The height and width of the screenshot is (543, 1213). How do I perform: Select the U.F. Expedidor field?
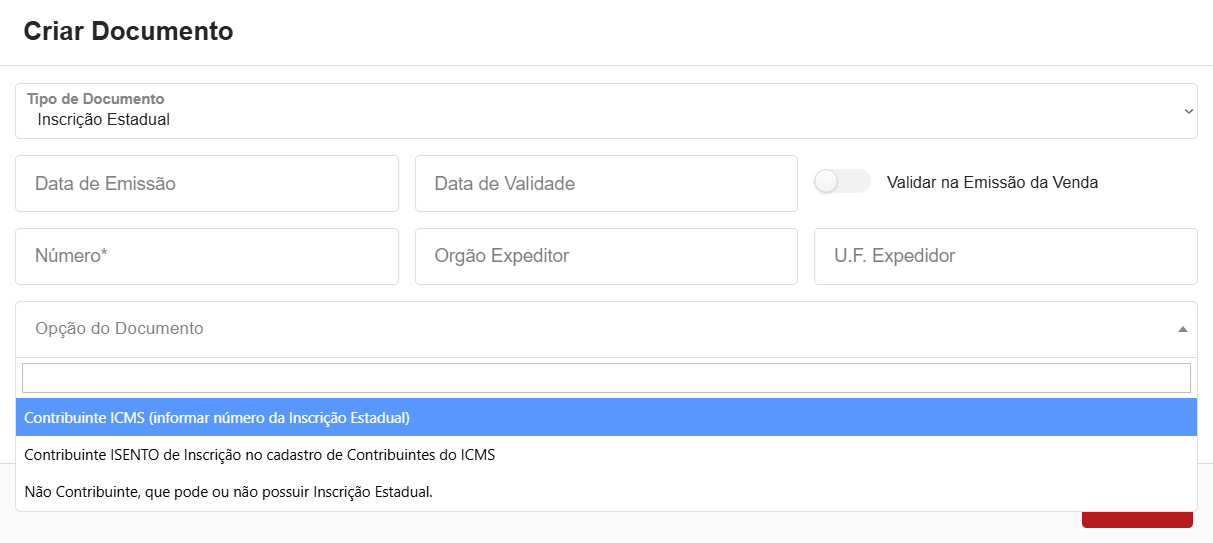(1005, 256)
